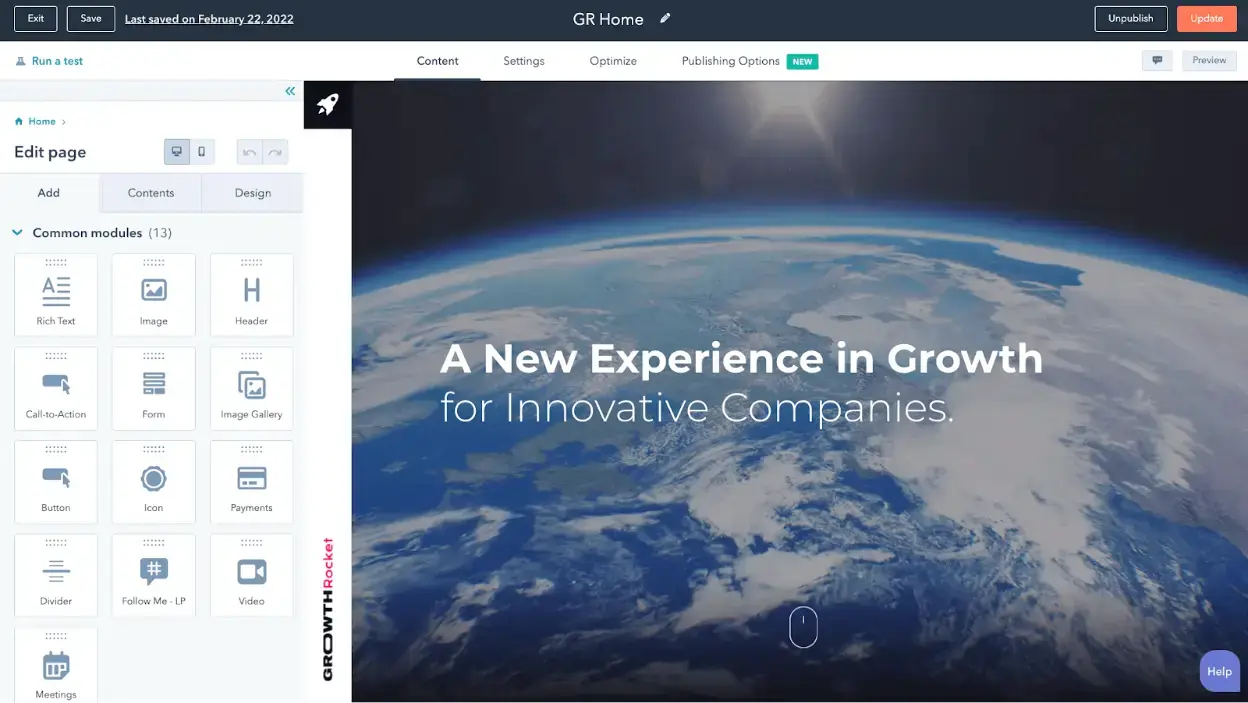Select the Add sidebar tab
This screenshot has height=703, width=1248.
pos(49,193)
